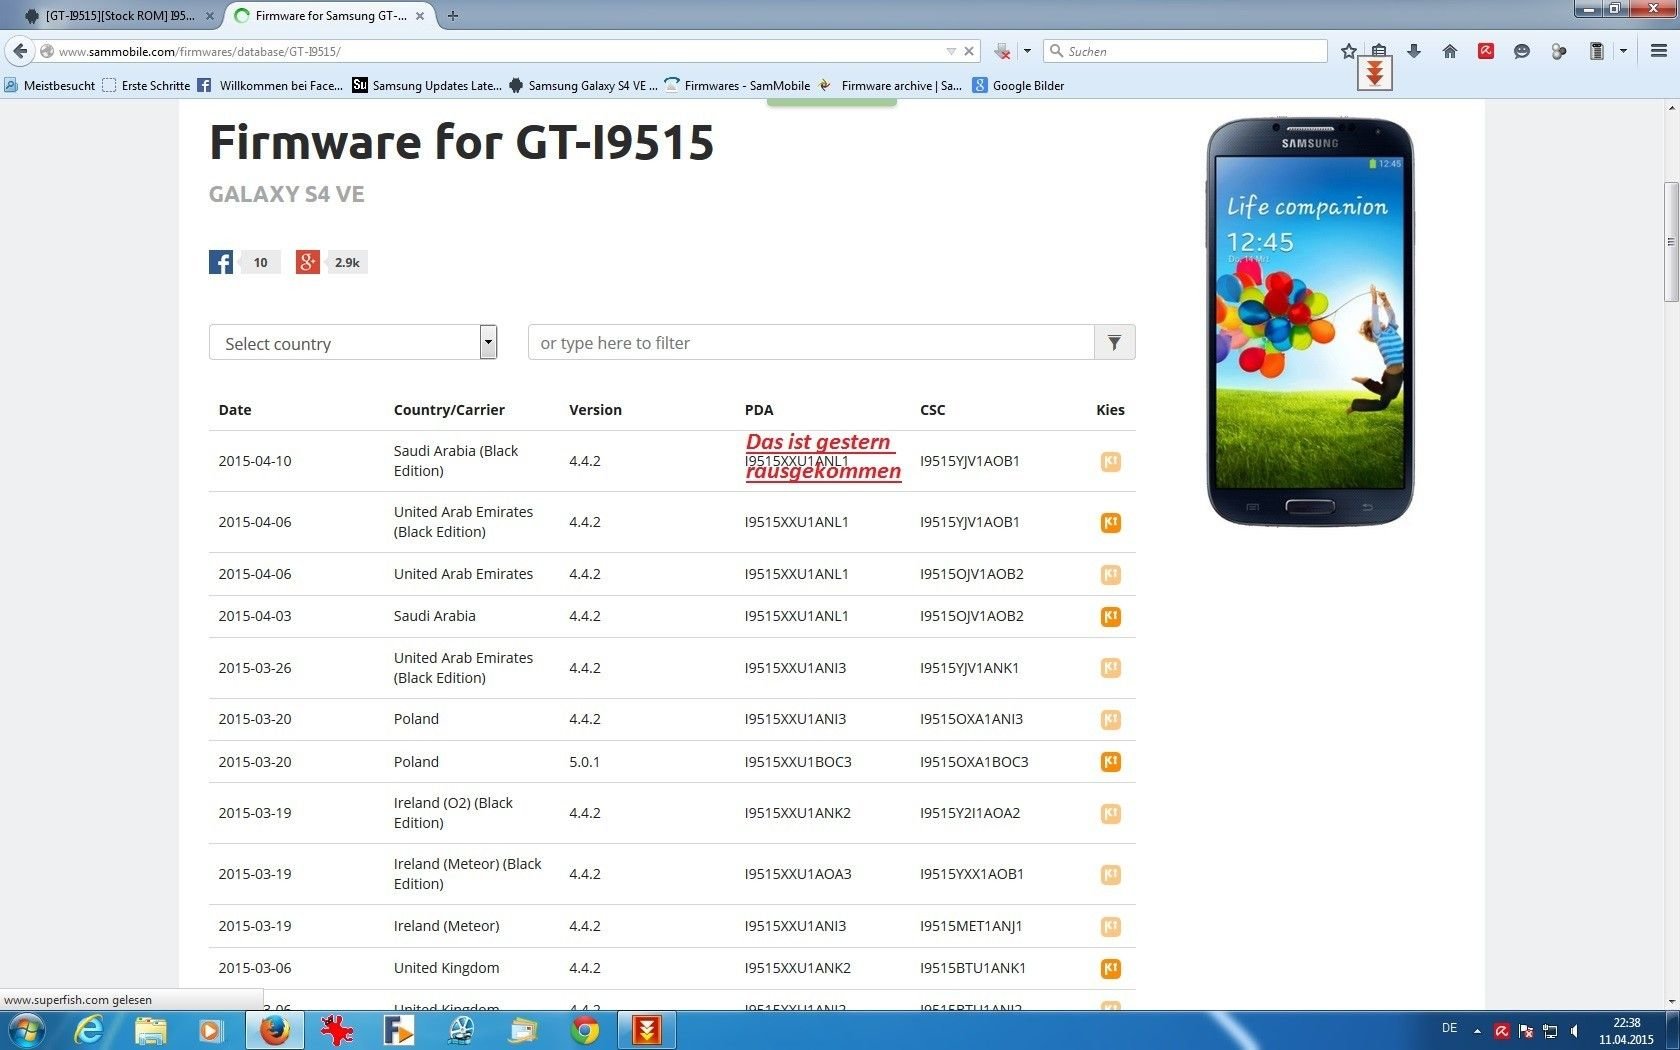Bookmark this page with the star icon
The width and height of the screenshot is (1680, 1050).
pos(1349,51)
